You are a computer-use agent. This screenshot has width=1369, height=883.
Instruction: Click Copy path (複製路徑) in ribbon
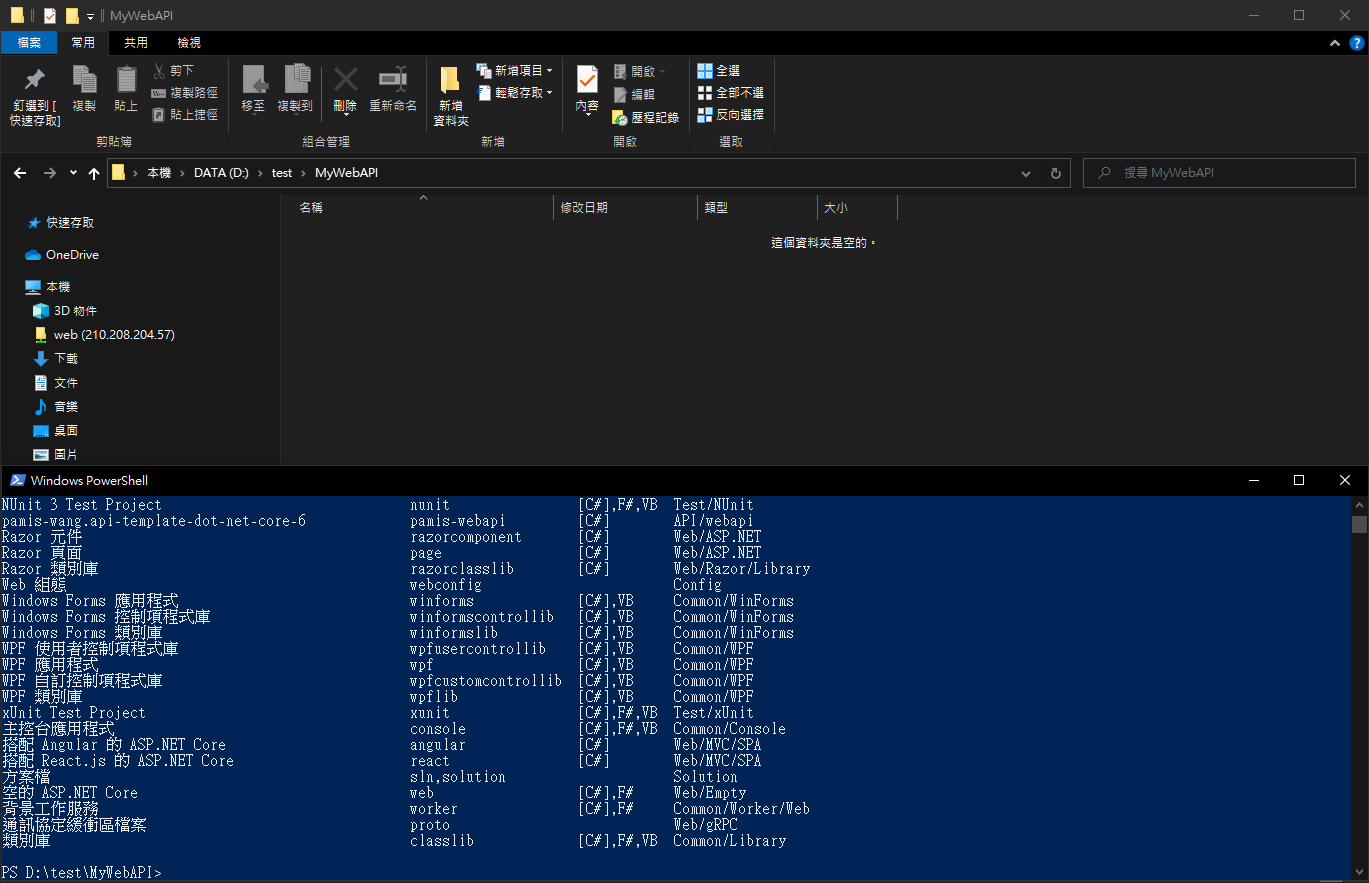(184, 93)
